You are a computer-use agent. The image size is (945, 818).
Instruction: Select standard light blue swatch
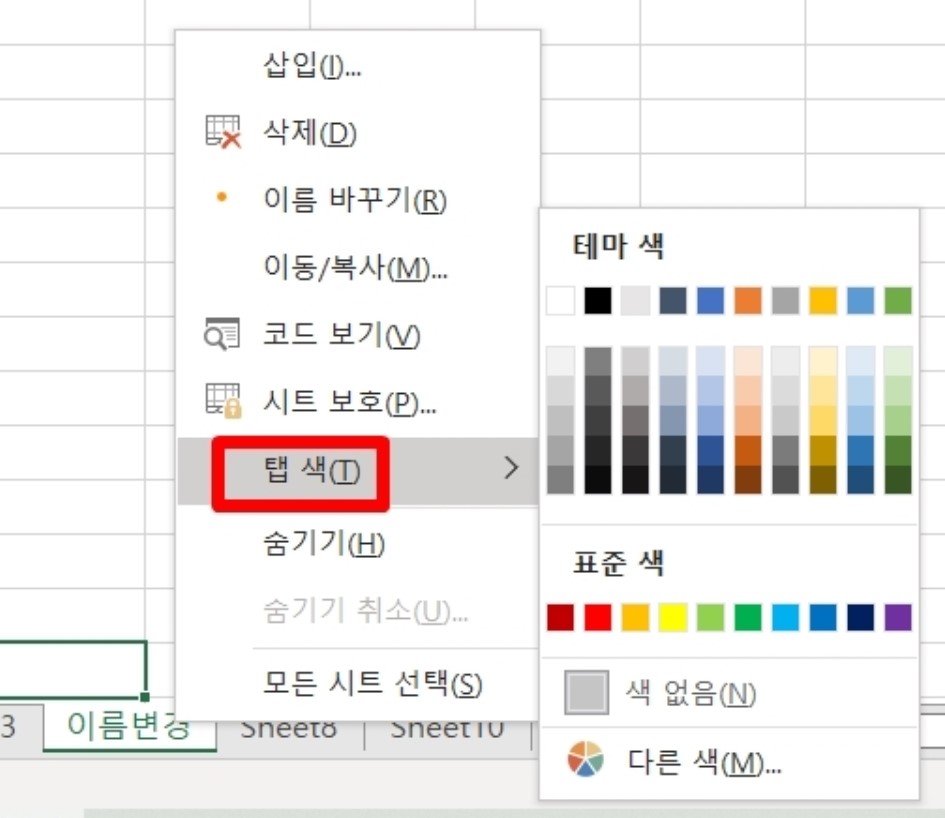(x=785, y=617)
